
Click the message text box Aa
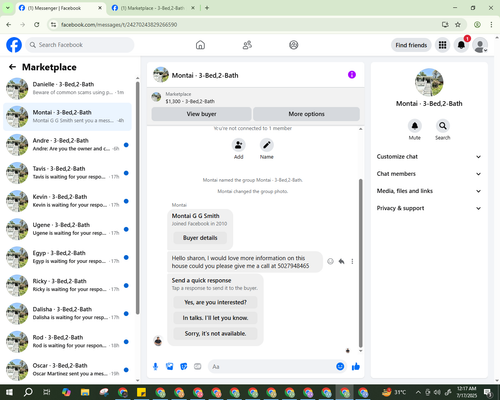coord(272,367)
